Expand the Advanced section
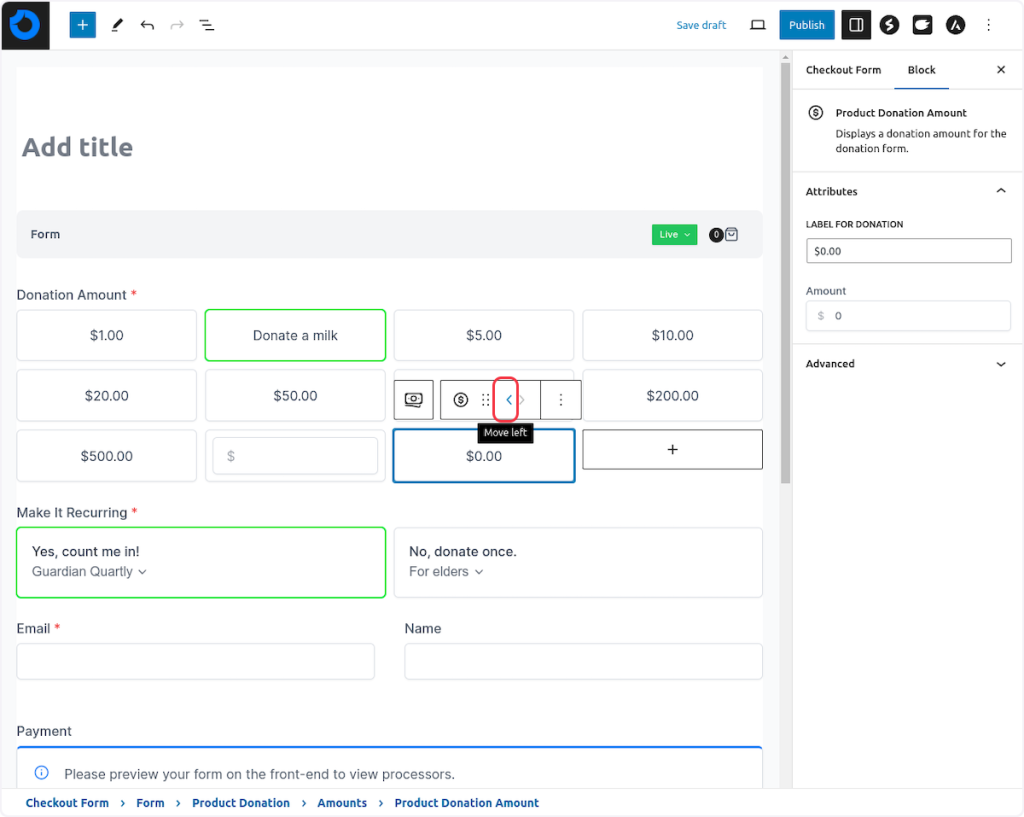The height and width of the screenshot is (817, 1024). [907, 364]
